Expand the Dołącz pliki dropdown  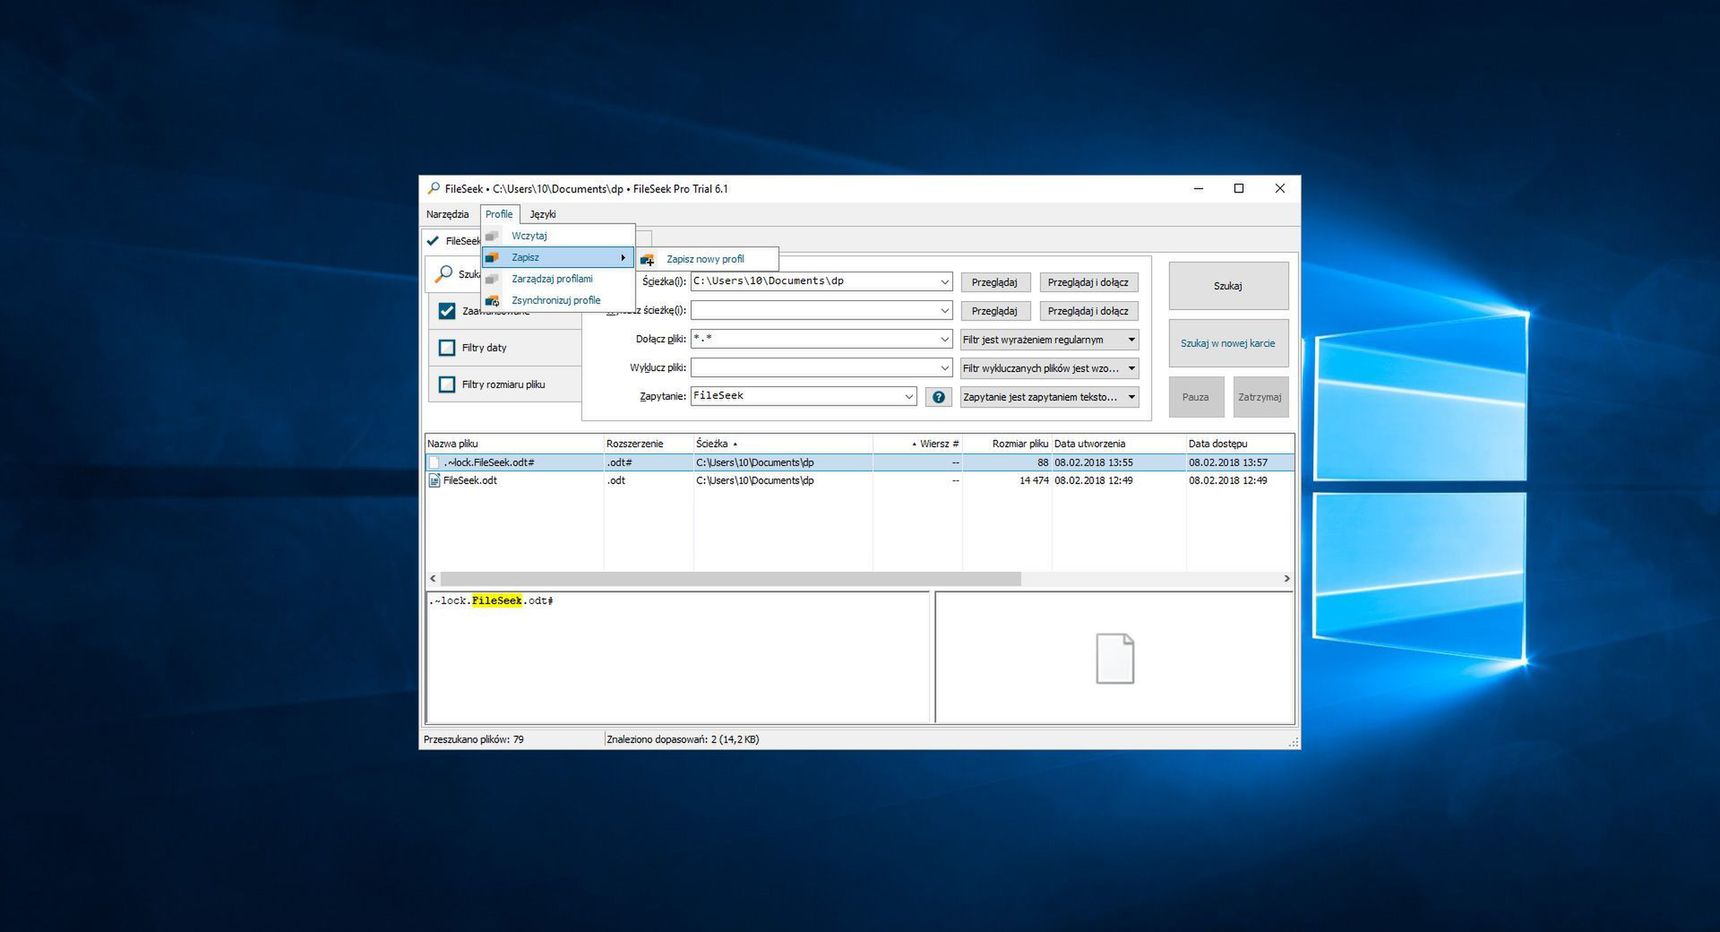pos(944,339)
